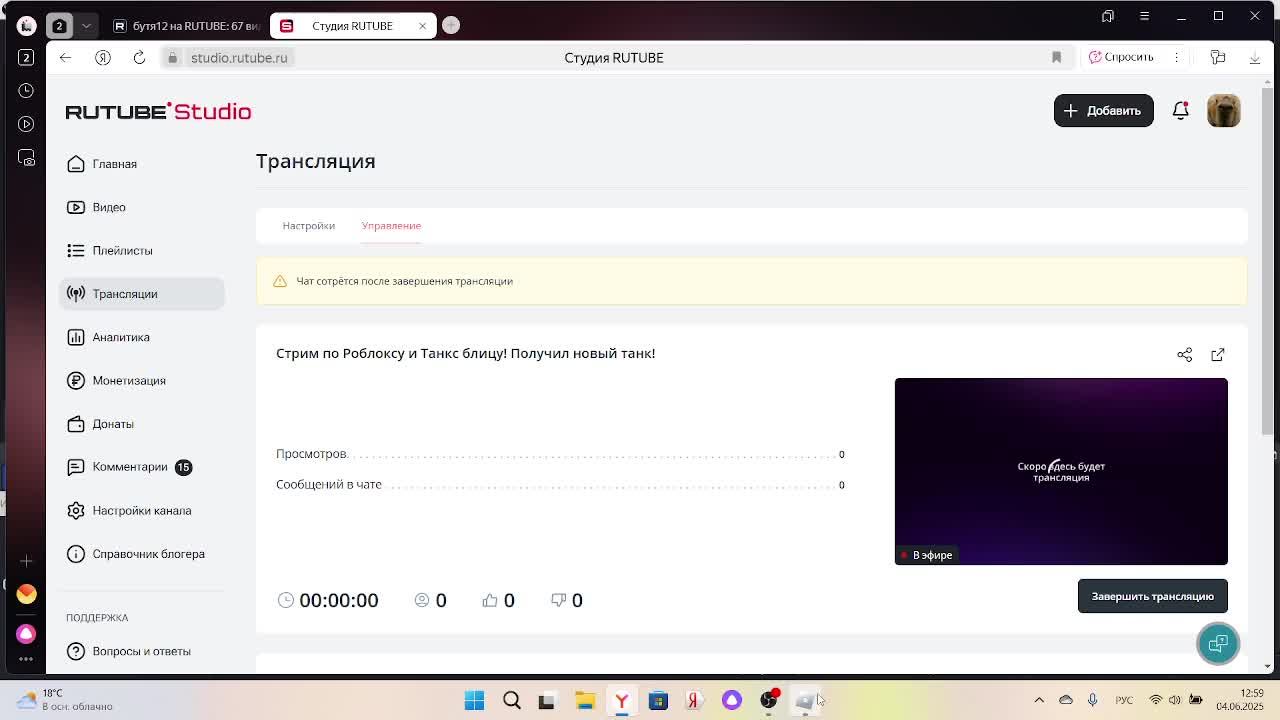Click the viewers count icon
This screenshot has height=720, width=1280.
coord(422,600)
